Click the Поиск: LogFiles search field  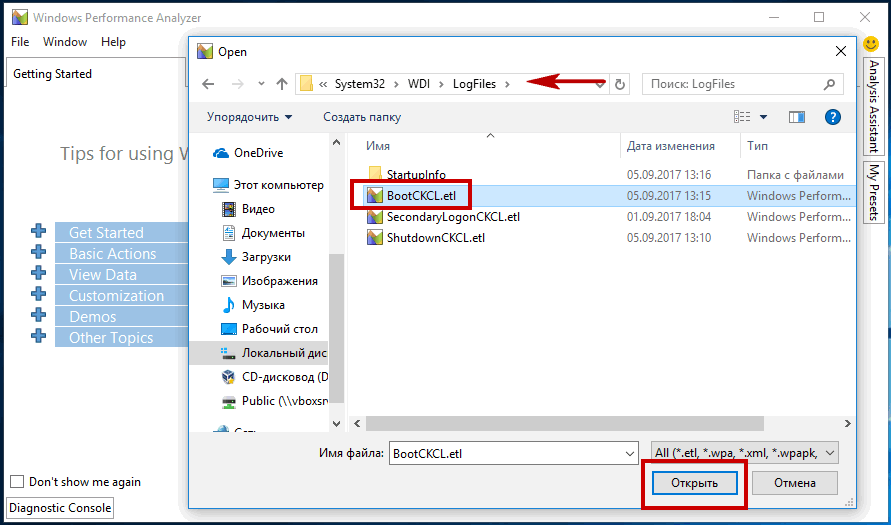click(x=743, y=84)
